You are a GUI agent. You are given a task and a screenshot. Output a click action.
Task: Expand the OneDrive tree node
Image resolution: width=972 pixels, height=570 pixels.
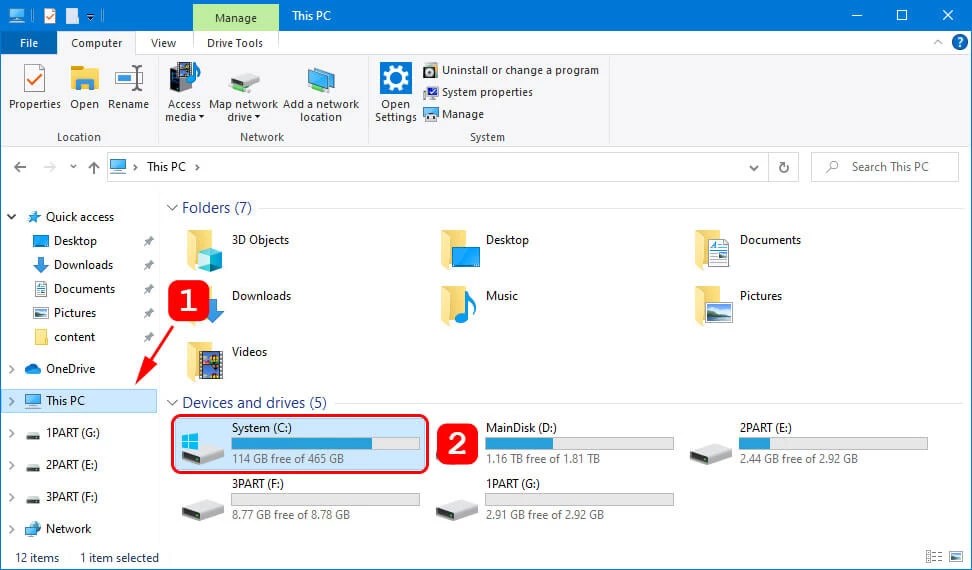point(11,369)
